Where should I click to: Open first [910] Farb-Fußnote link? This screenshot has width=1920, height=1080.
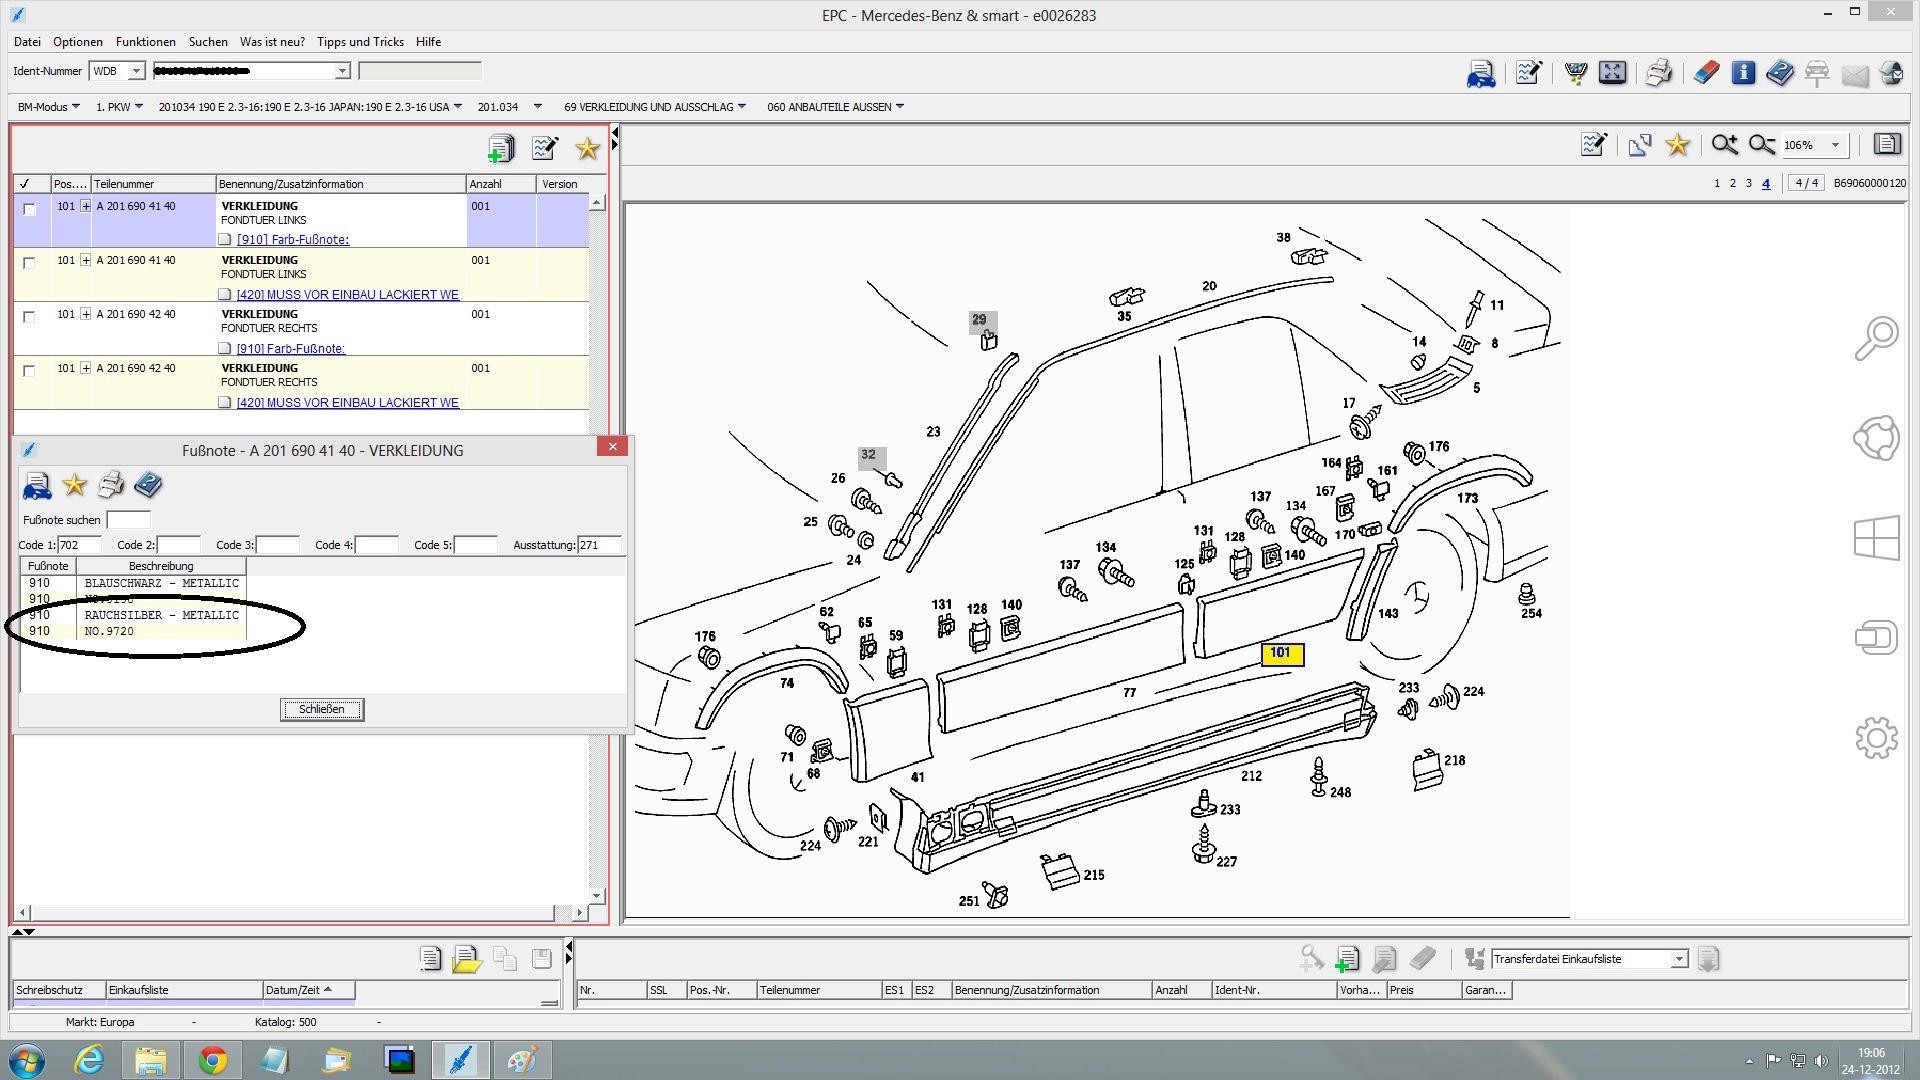(293, 240)
